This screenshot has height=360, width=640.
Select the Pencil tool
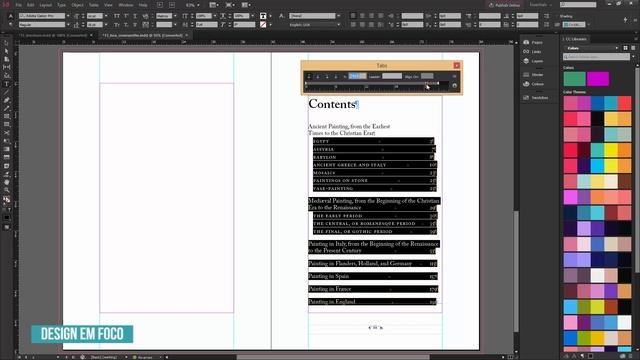click(x=7, y=109)
